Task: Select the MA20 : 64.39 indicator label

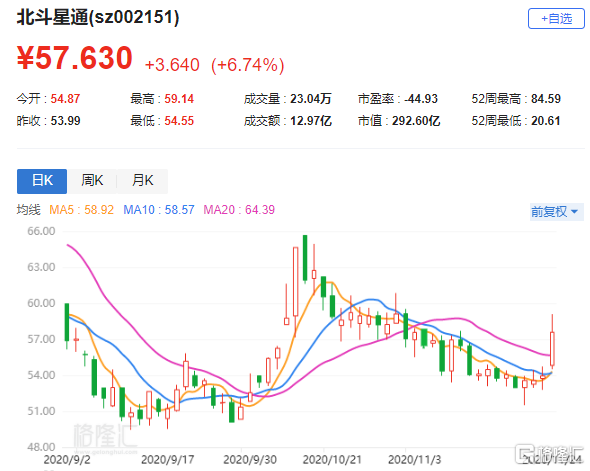Action: point(239,210)
